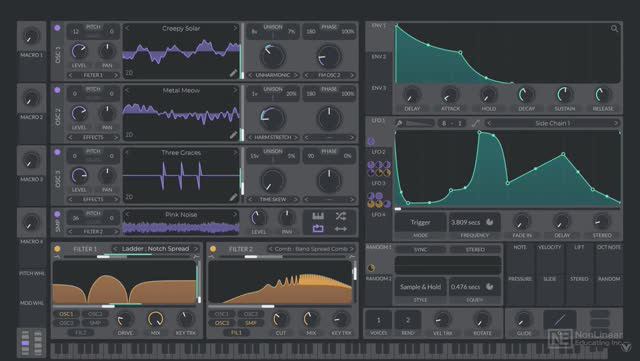The height and width of the screenshot is (361, 640).
Task: Toggle sampler random phase shuffle icon
Action: [x=341, y=216]
